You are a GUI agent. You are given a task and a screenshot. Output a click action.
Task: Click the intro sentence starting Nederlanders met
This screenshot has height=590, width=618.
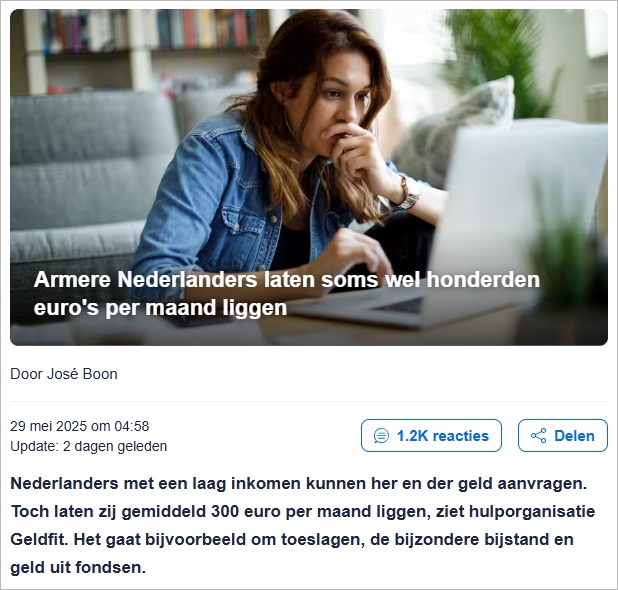point(299,483)
